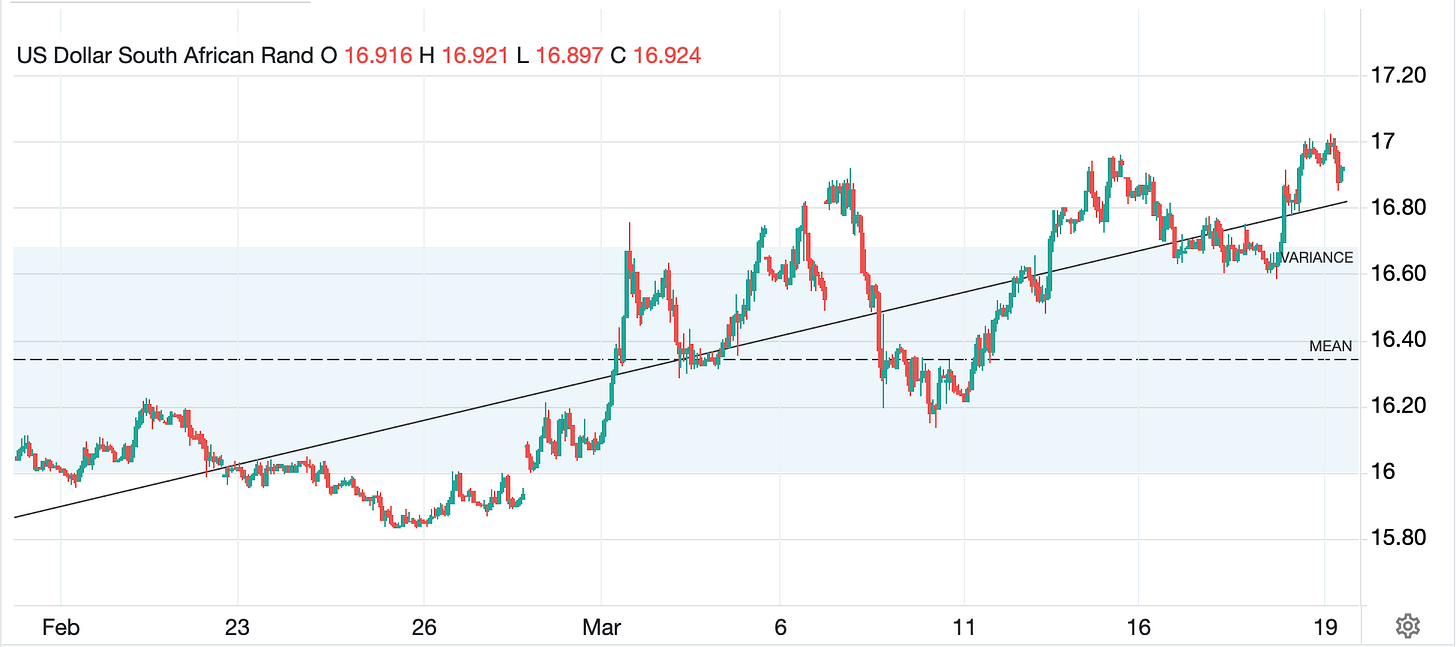Click the high value 16.921
Image resolution: width=1456 pixels, height=647 pixels.
coord(476,56)
